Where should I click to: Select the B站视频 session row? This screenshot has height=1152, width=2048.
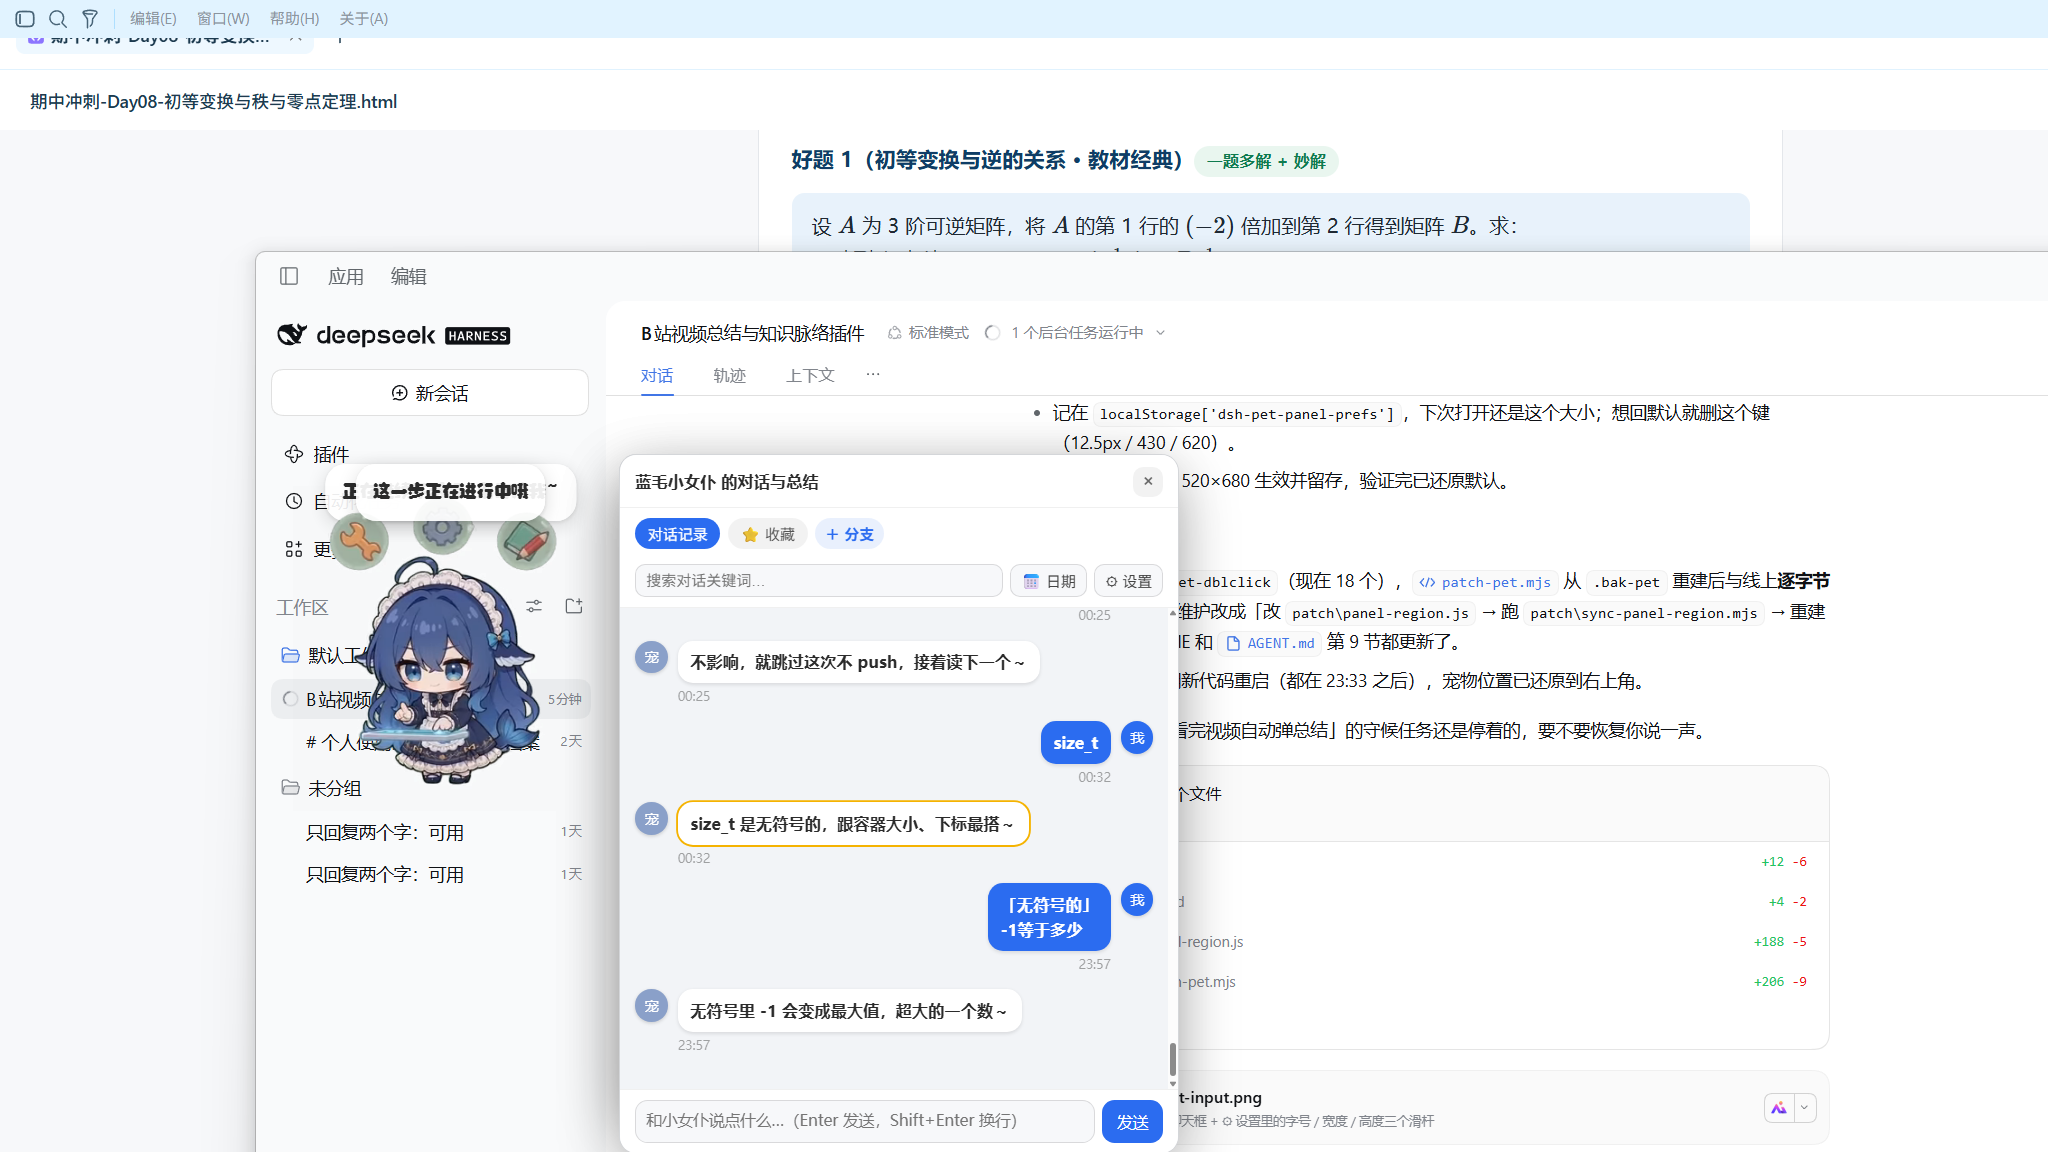[430, 699]
